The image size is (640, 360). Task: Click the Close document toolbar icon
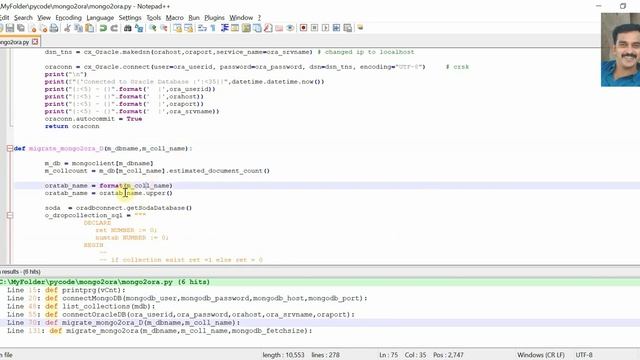[33, 28]
